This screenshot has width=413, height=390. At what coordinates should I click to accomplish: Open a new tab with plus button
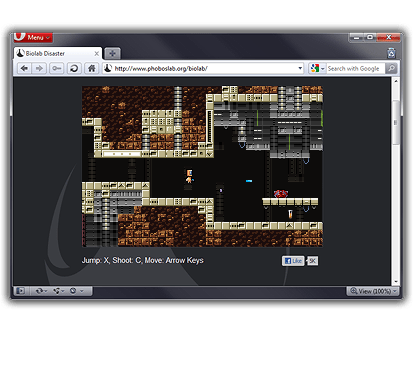tap(112, 53)
